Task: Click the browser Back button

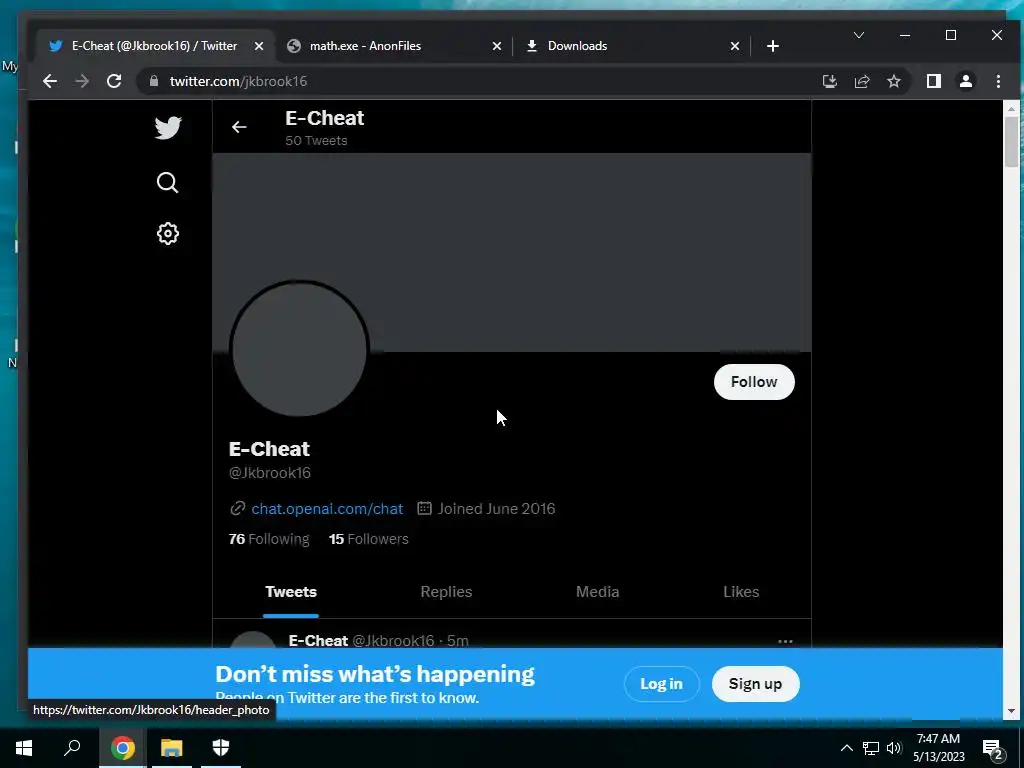Action: click(50, 81)
